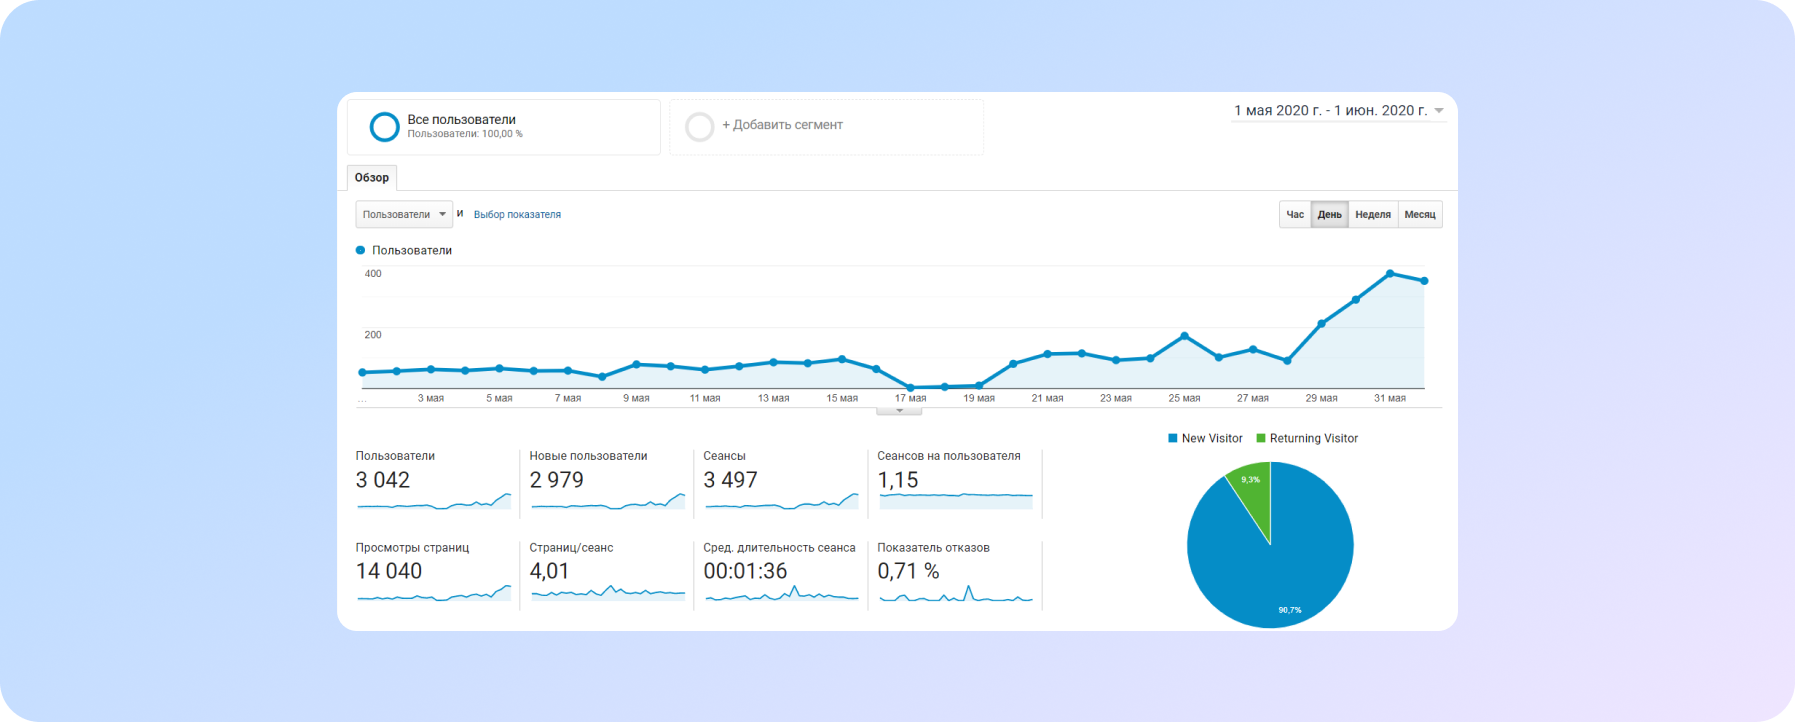1795x722 pixels.
Task: Click the '9 мая' axis label
Action: pyautogui.click(x=636, y=398)
